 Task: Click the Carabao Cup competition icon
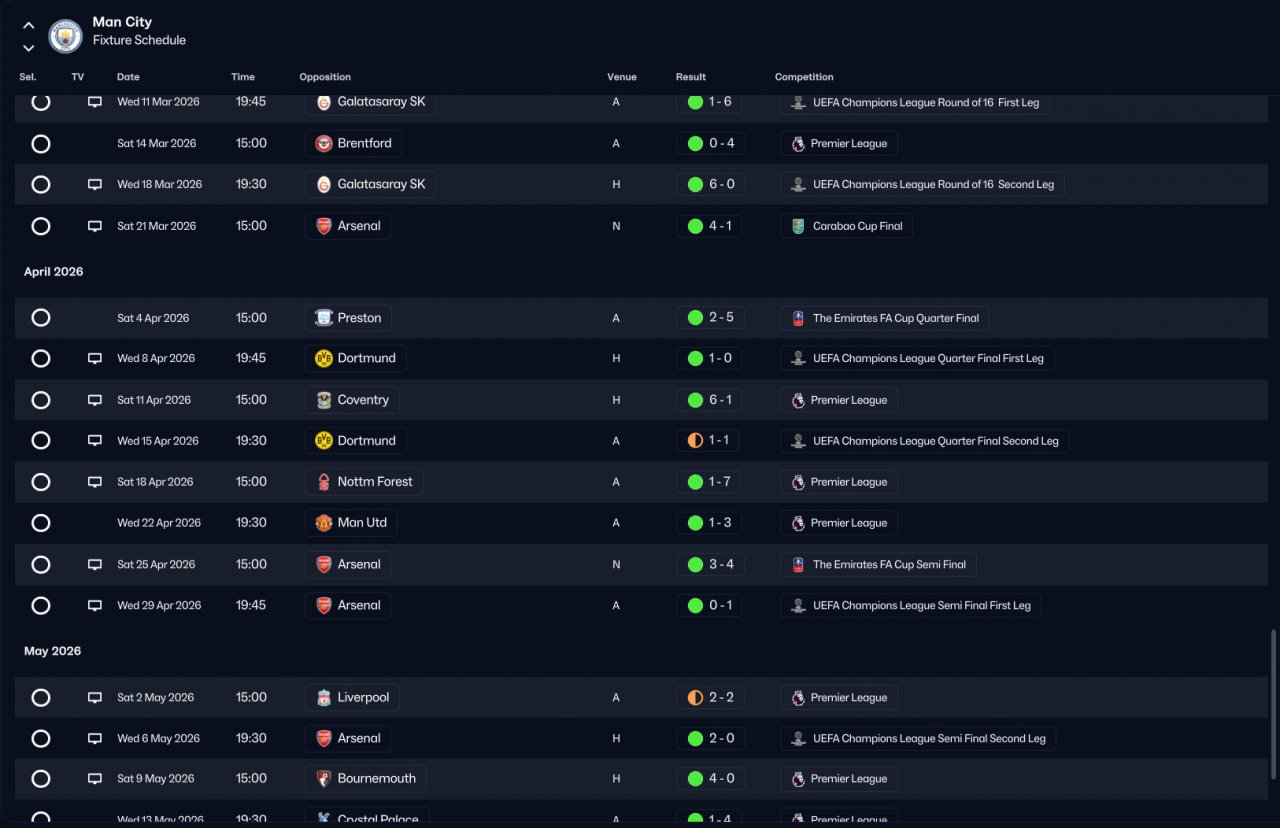[x=798, y=226]
